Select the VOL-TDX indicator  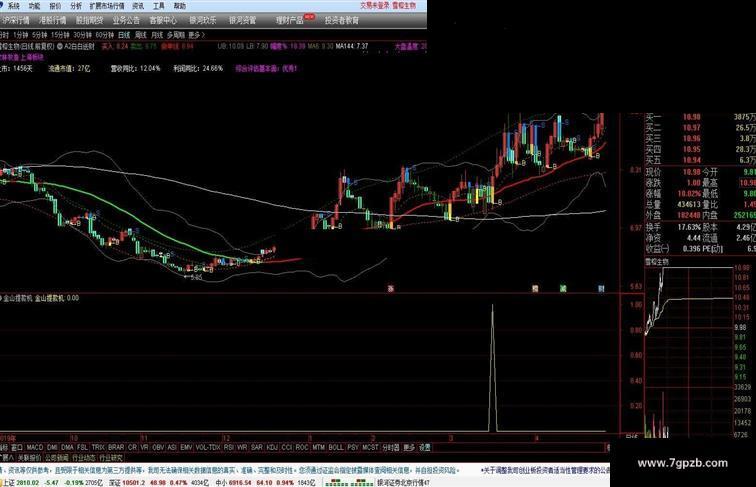(x=208, y=447)
